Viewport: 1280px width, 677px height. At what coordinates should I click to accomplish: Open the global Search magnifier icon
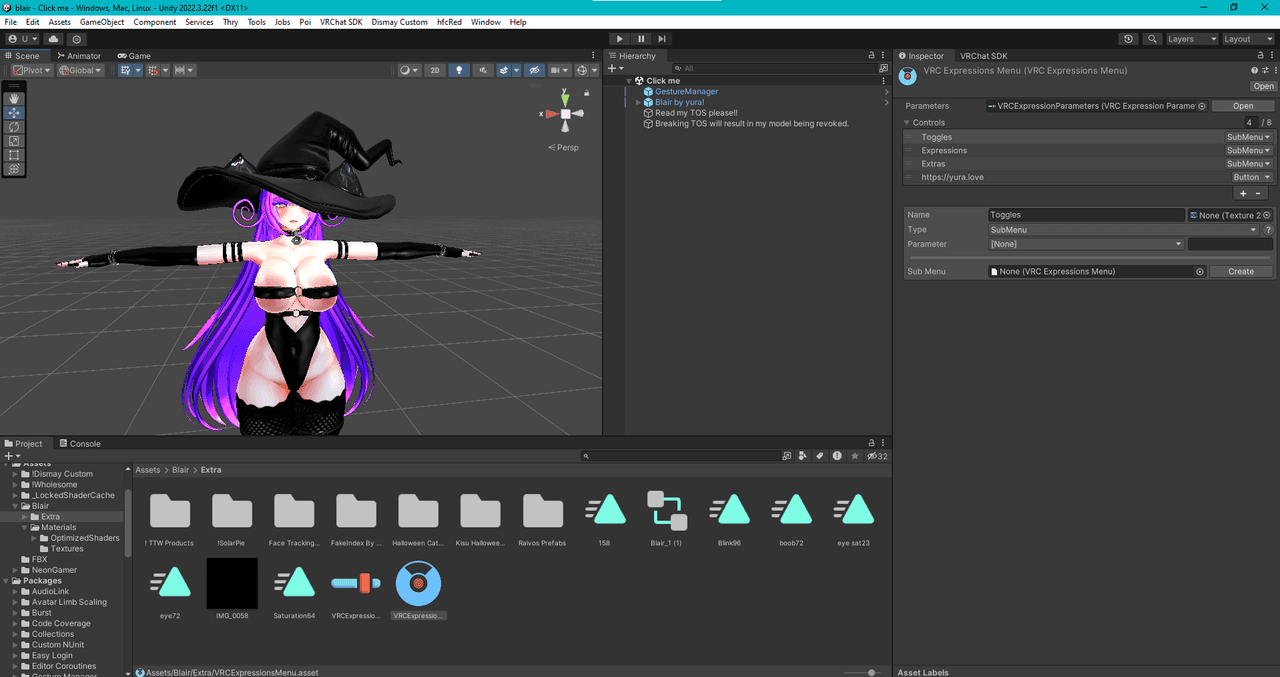pyautogui.click(x=1154, y=39)
